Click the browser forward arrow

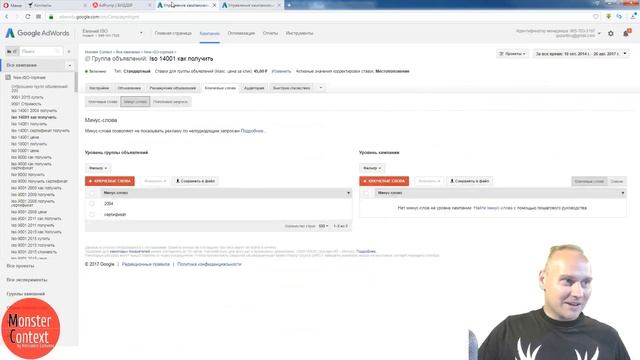(17, 17)
